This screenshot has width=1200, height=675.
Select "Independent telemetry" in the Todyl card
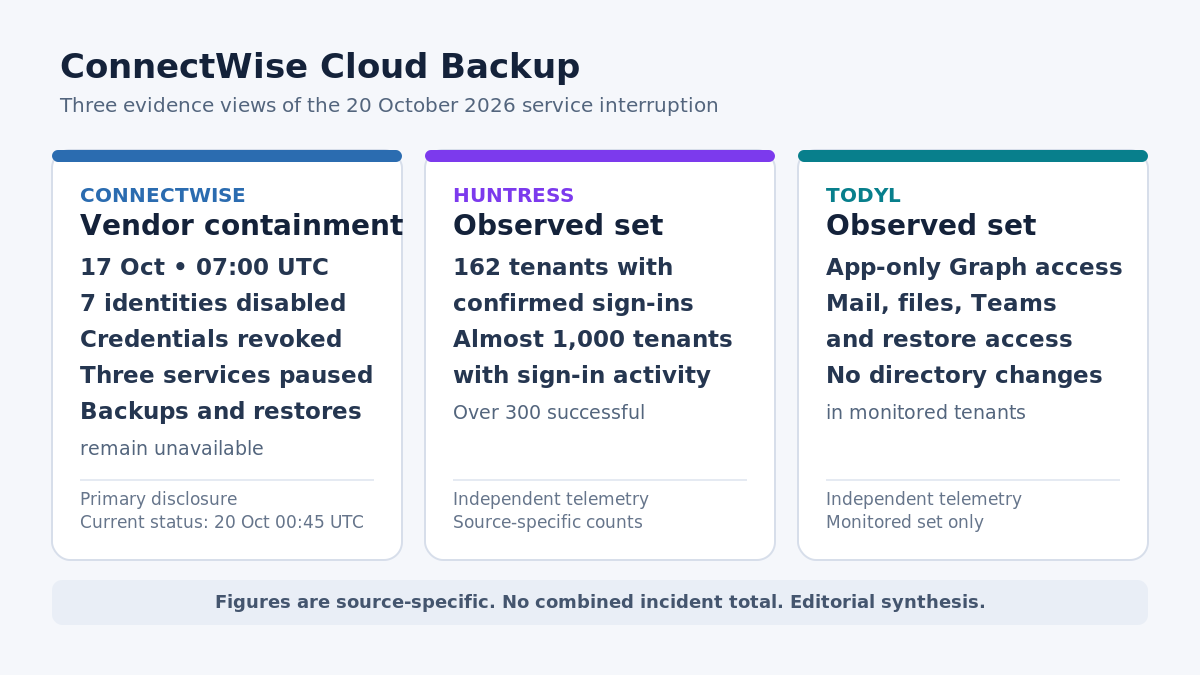click(924, 499)
